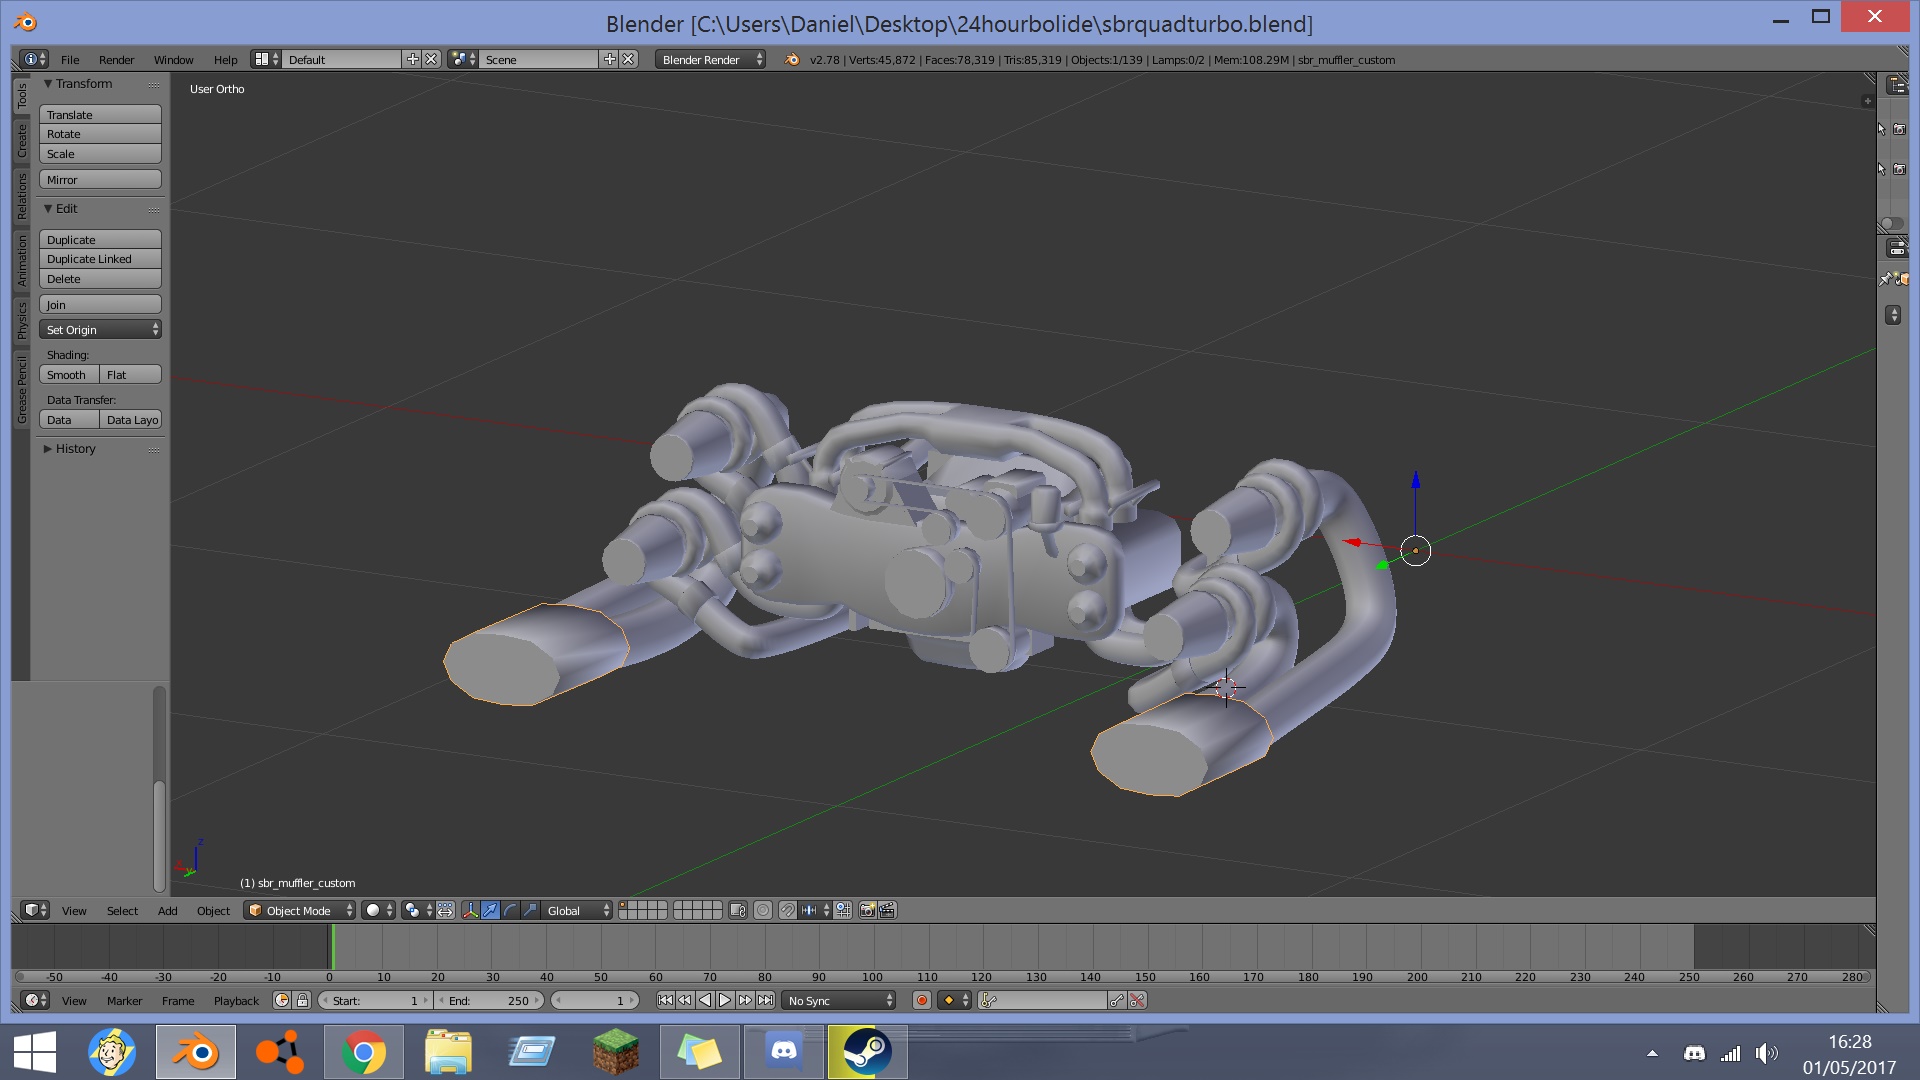Open the viewport shading selector
Image resolution: width=1920 pixels, height=1080 pixels.
[378, 910]
